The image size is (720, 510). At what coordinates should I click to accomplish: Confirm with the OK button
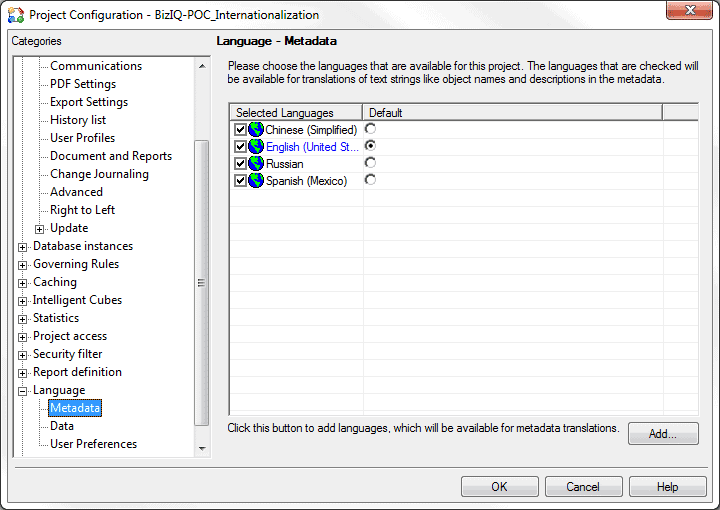500,486
